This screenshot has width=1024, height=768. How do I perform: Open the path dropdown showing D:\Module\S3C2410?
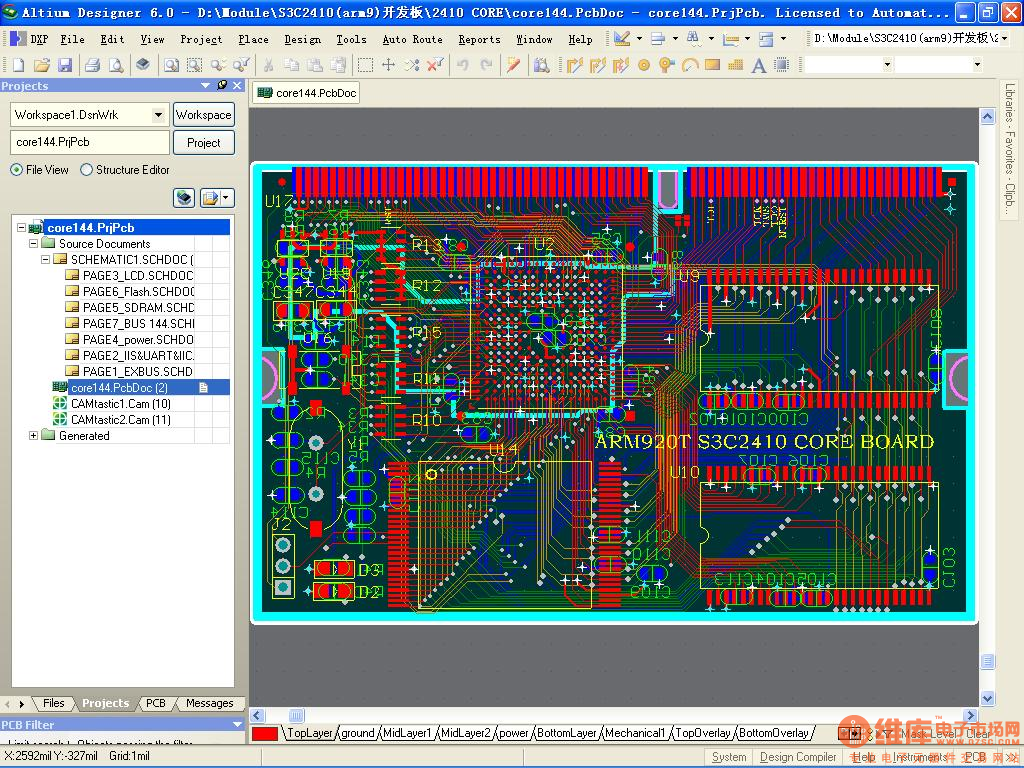click(1004, 39)
